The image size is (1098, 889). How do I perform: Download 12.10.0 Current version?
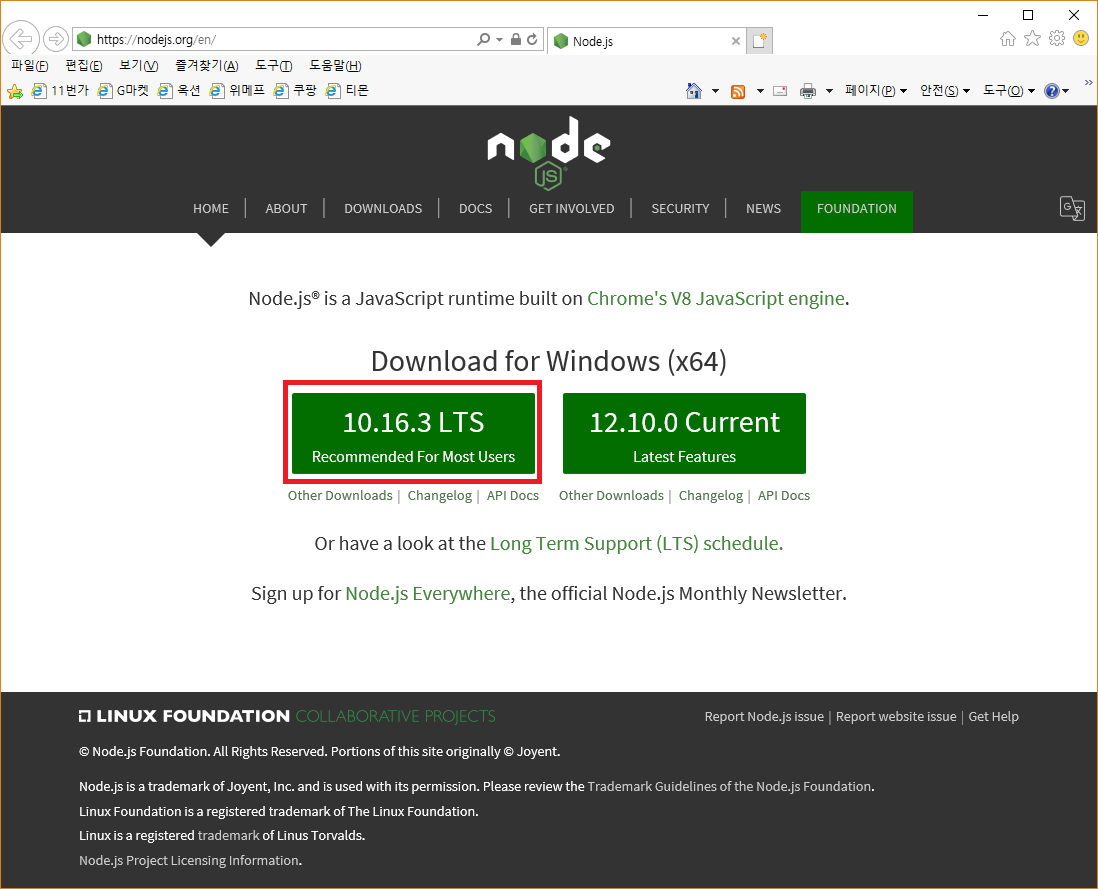tap(684, 433)
